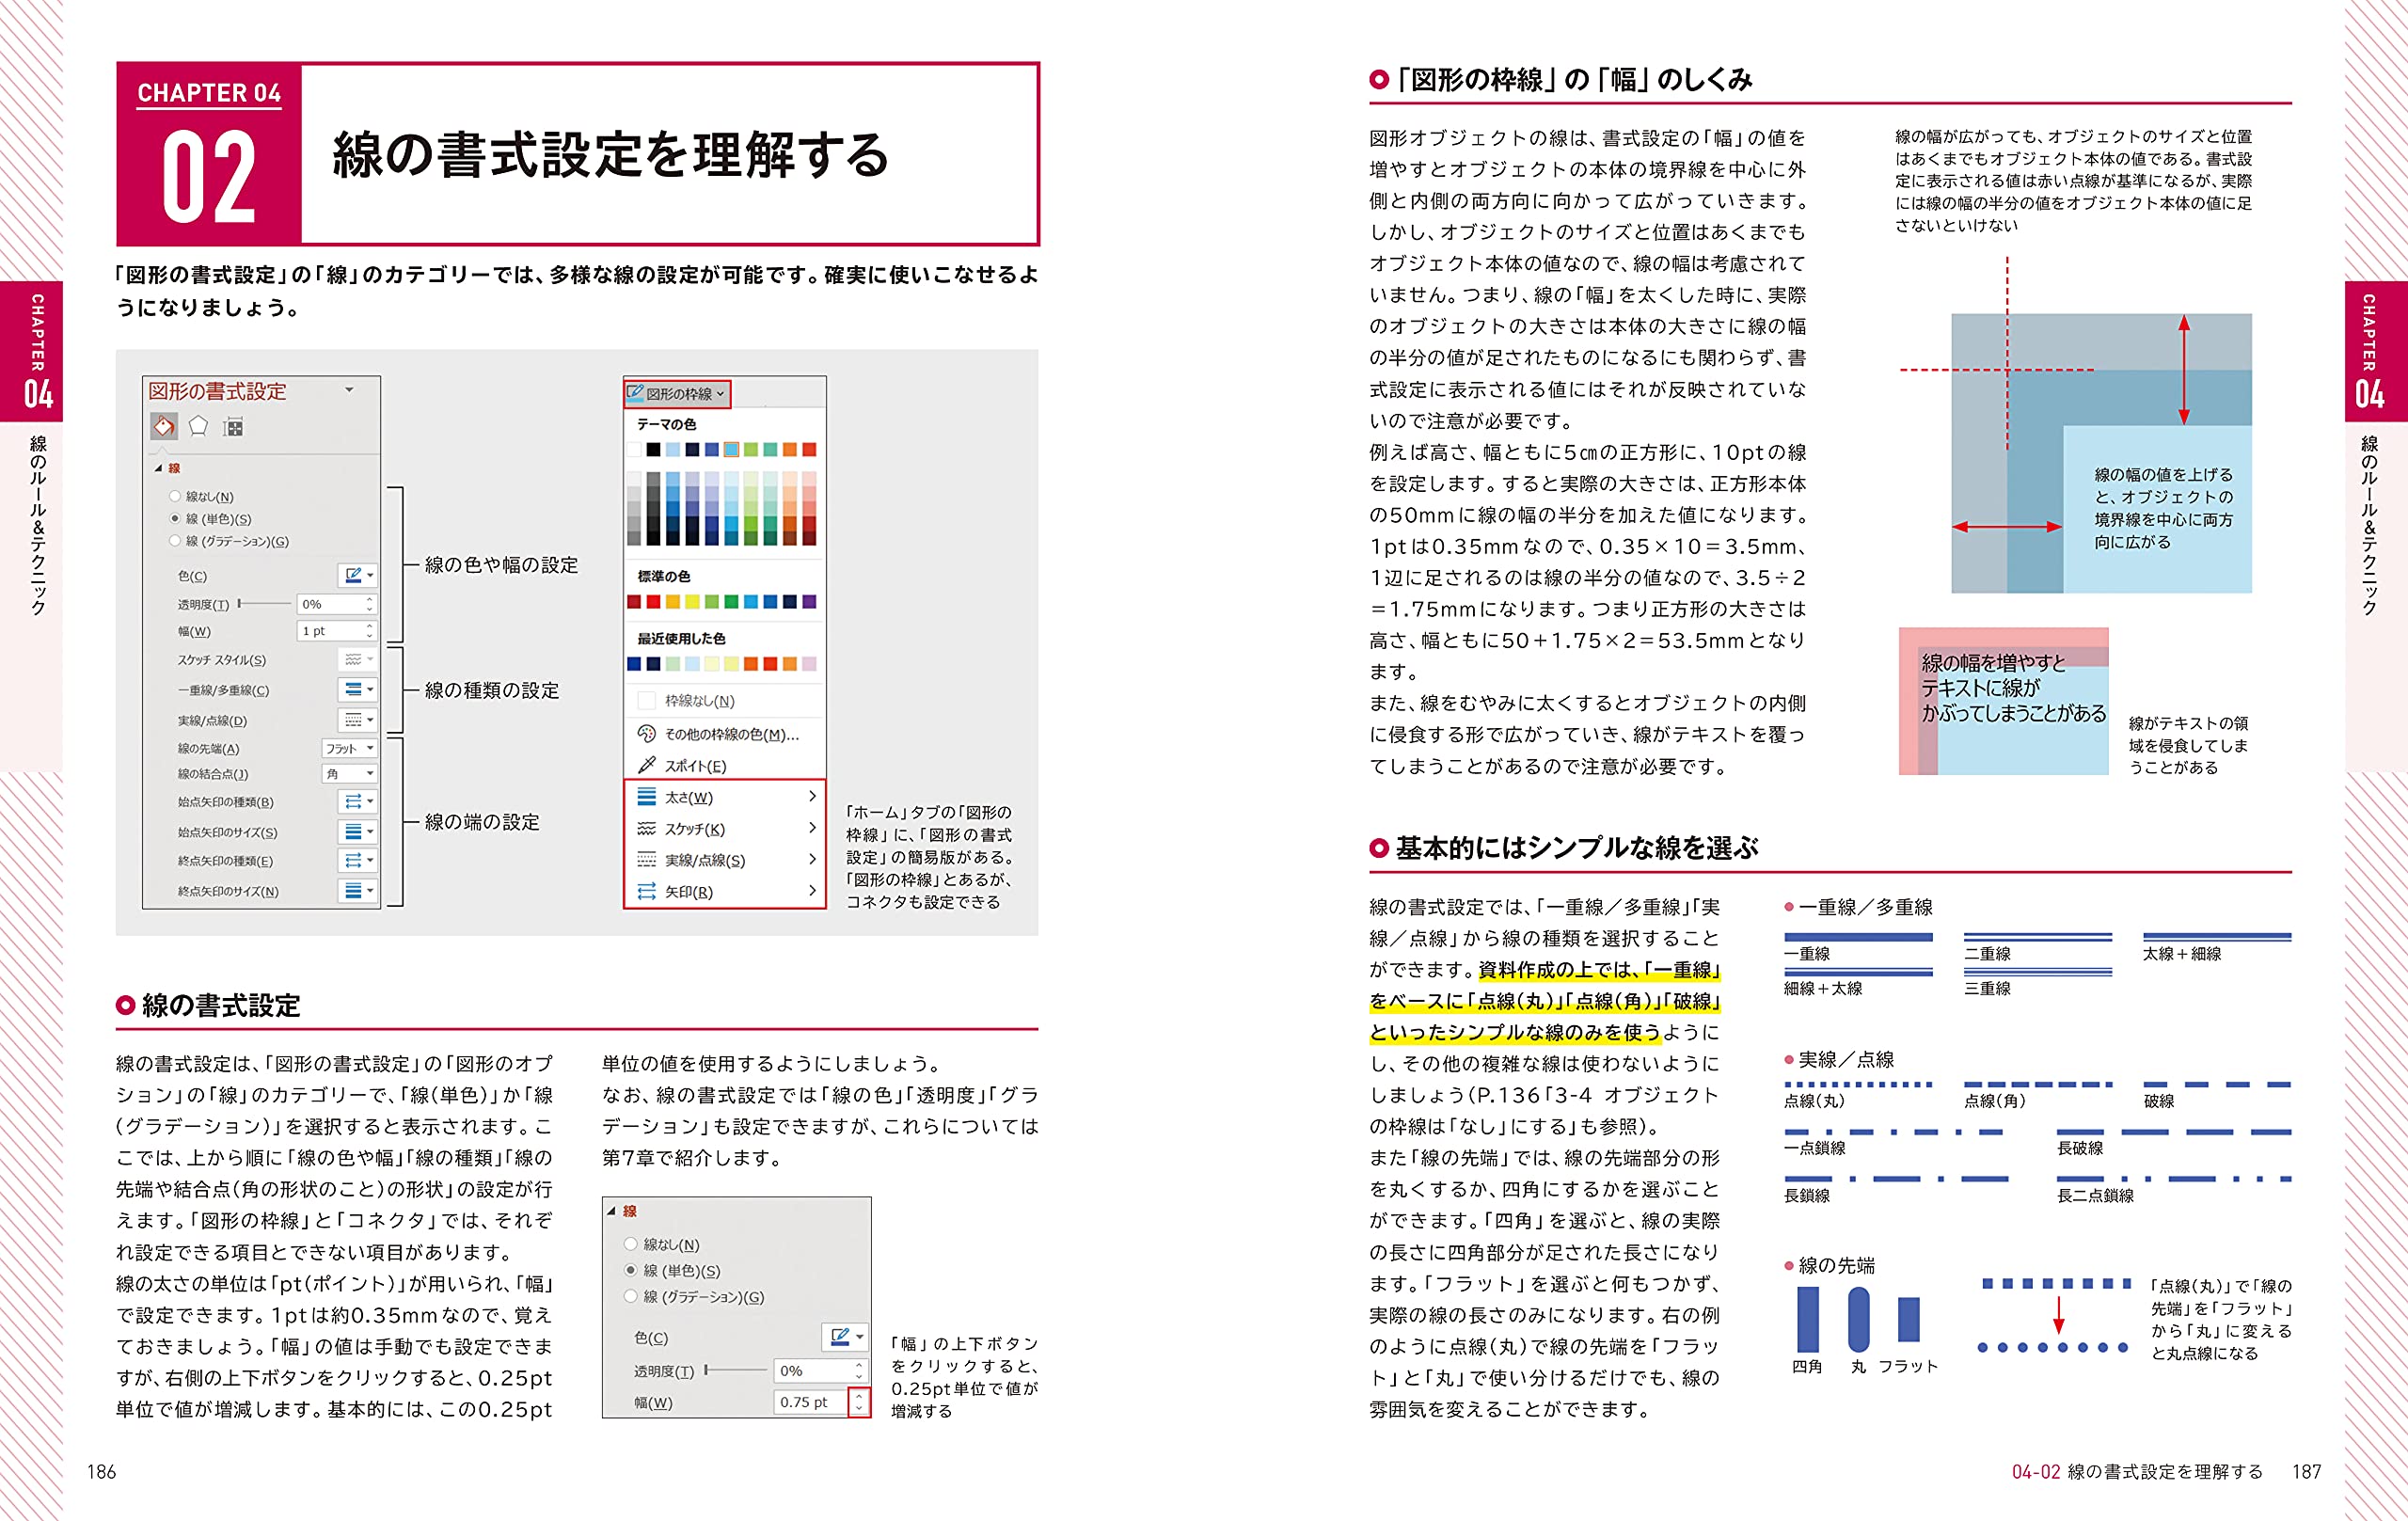Adjust the 透明度 slider in the 1 pt panel
2408x1521 pixels.
(263, 604)
